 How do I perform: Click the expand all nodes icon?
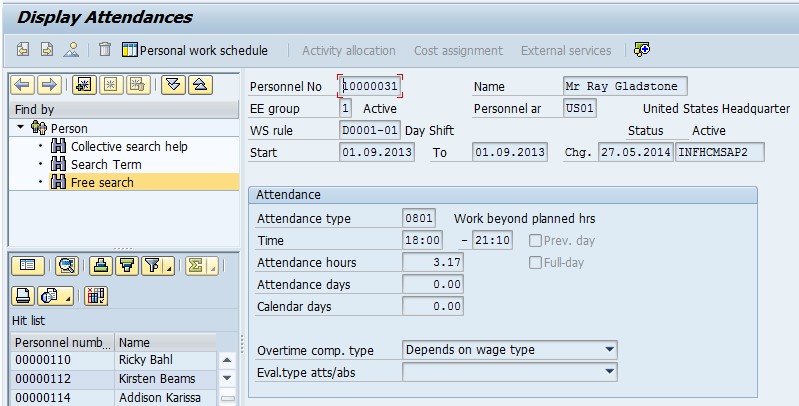pyautogui.click(x=174, y=85)
